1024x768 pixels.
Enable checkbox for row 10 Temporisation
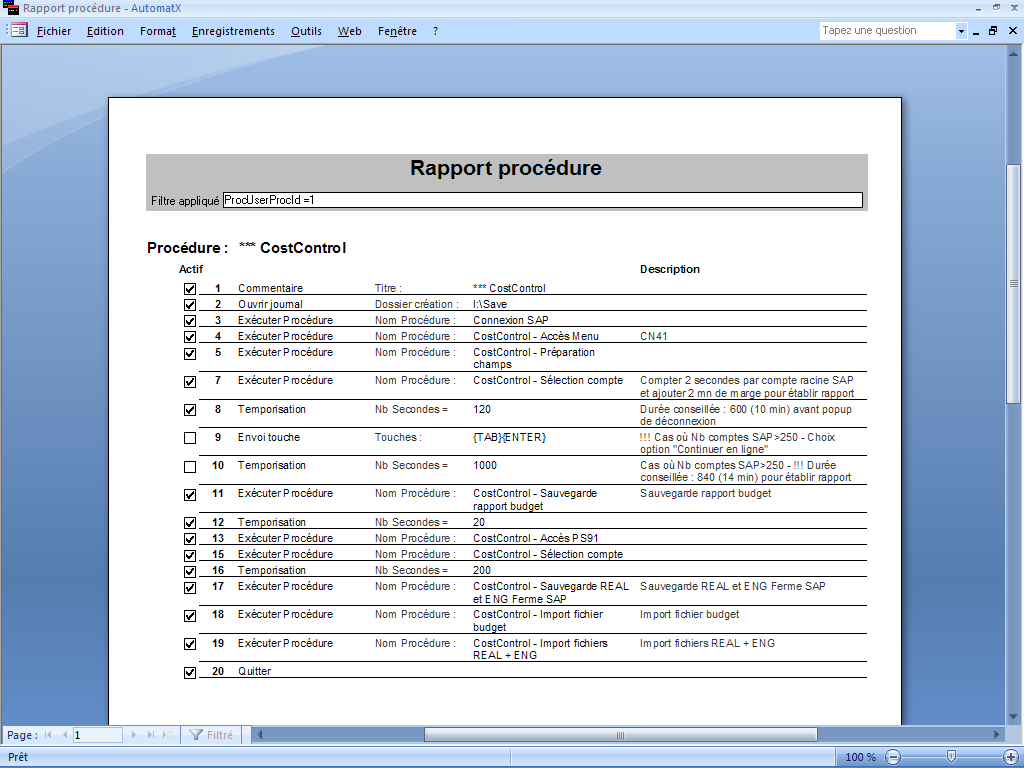pos(190,467)
